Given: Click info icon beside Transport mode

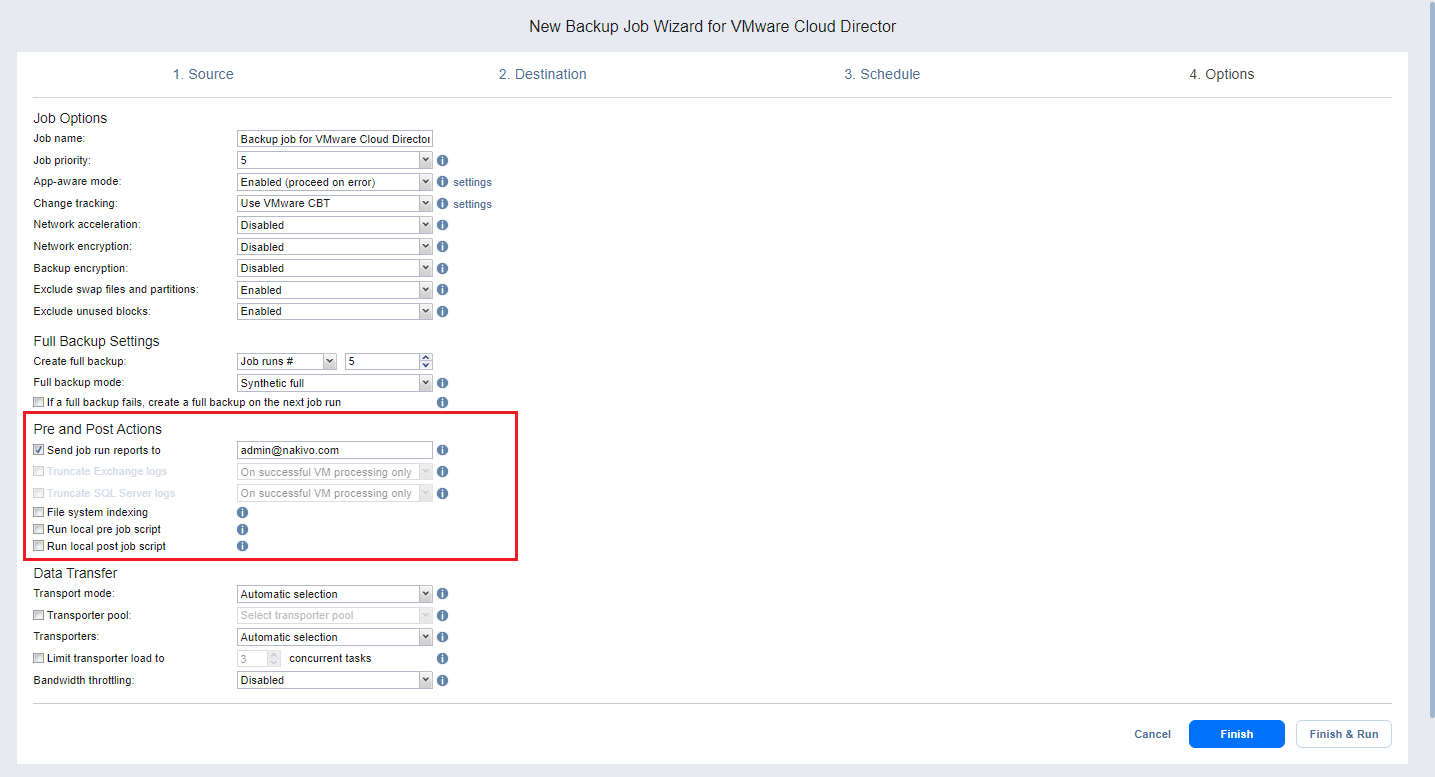Looking at the screenshot, I should (442, 594).
